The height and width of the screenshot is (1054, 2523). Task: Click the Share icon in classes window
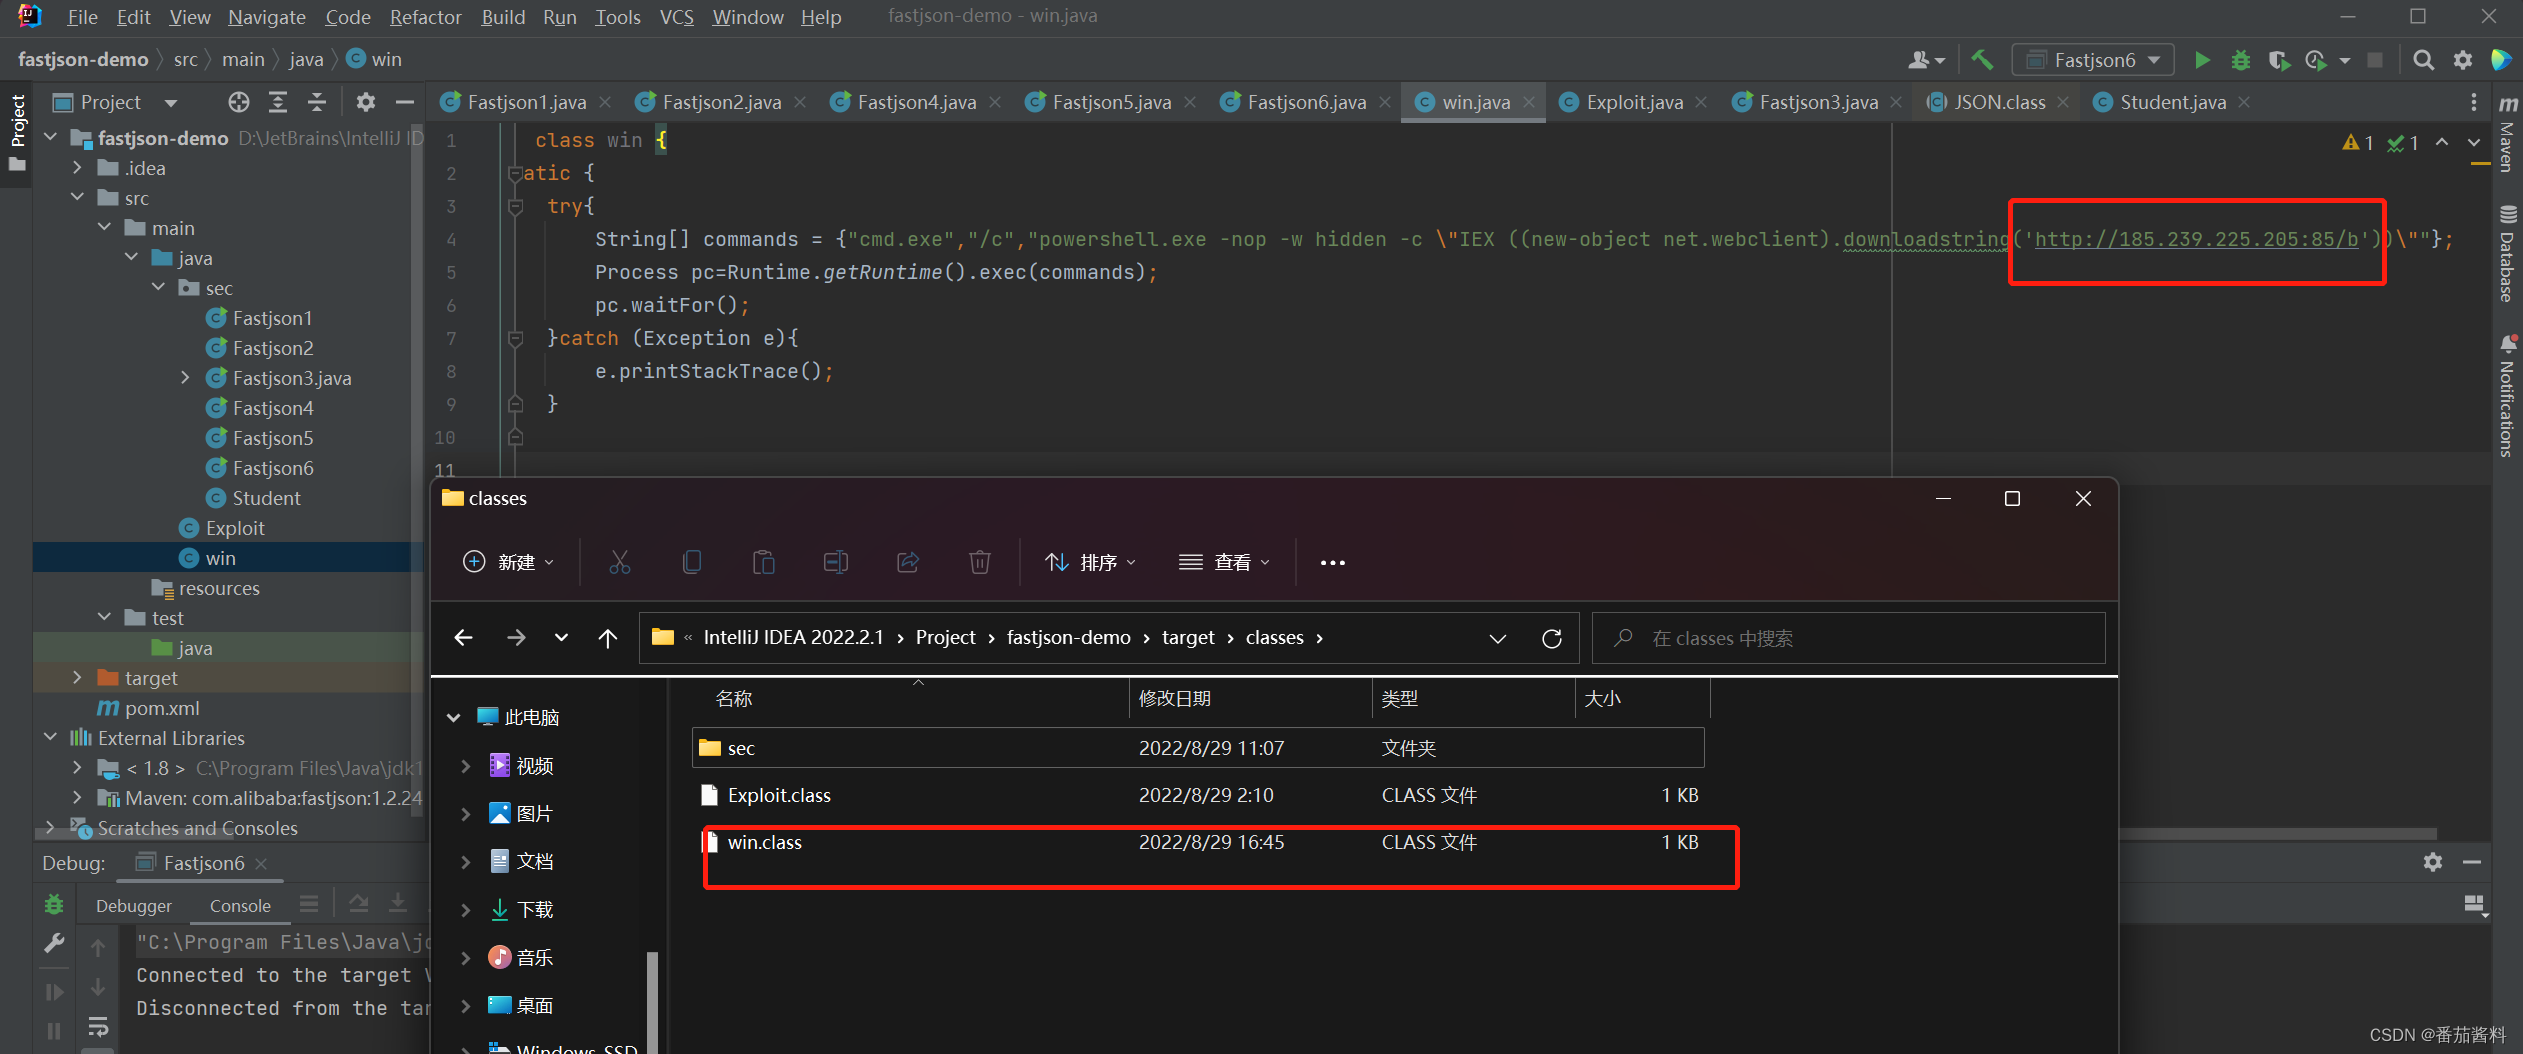point(908,562)
